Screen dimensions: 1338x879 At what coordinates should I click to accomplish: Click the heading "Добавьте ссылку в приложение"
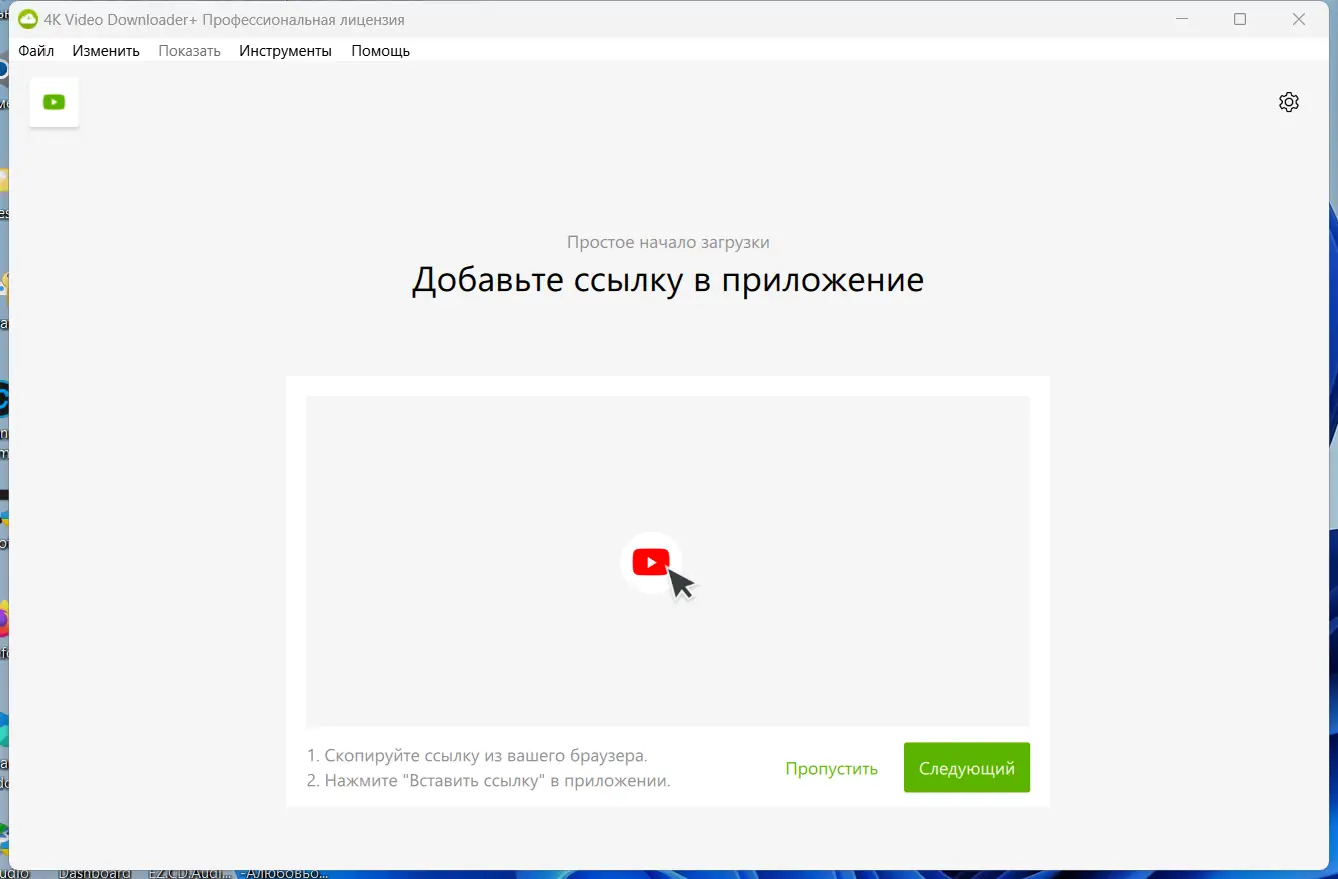668,280
